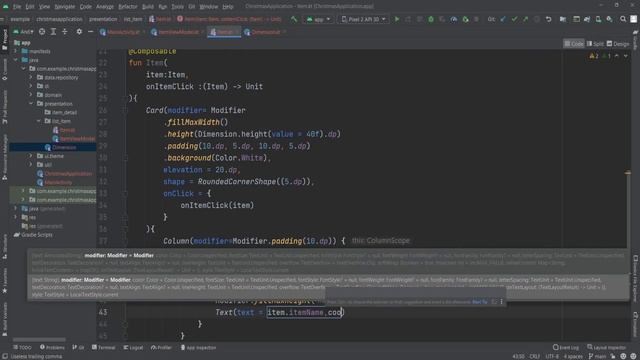Image resolution: width=640 pixels, height=360 pixels.
Task: Open the Profiler tool window
Action: coord(161,347)
